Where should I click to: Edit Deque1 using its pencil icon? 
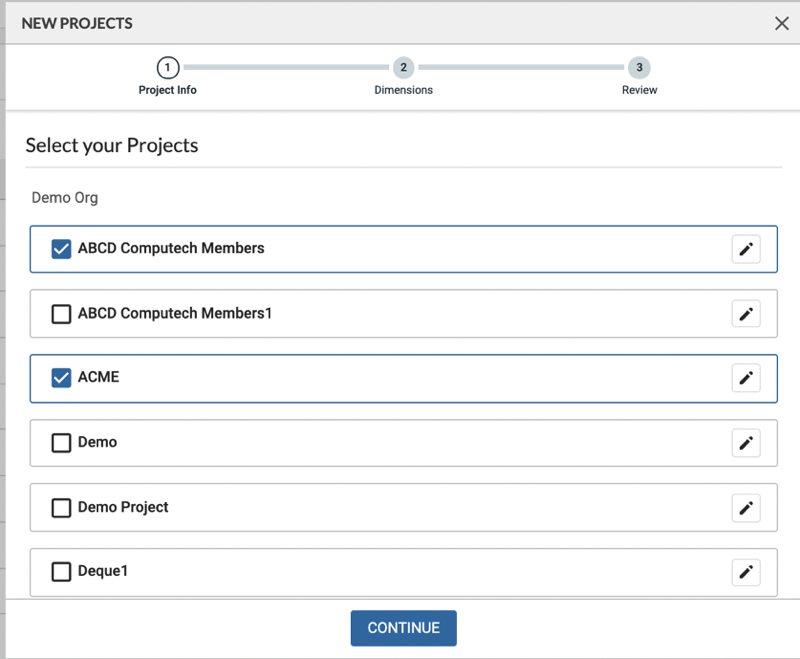[745, 572]
